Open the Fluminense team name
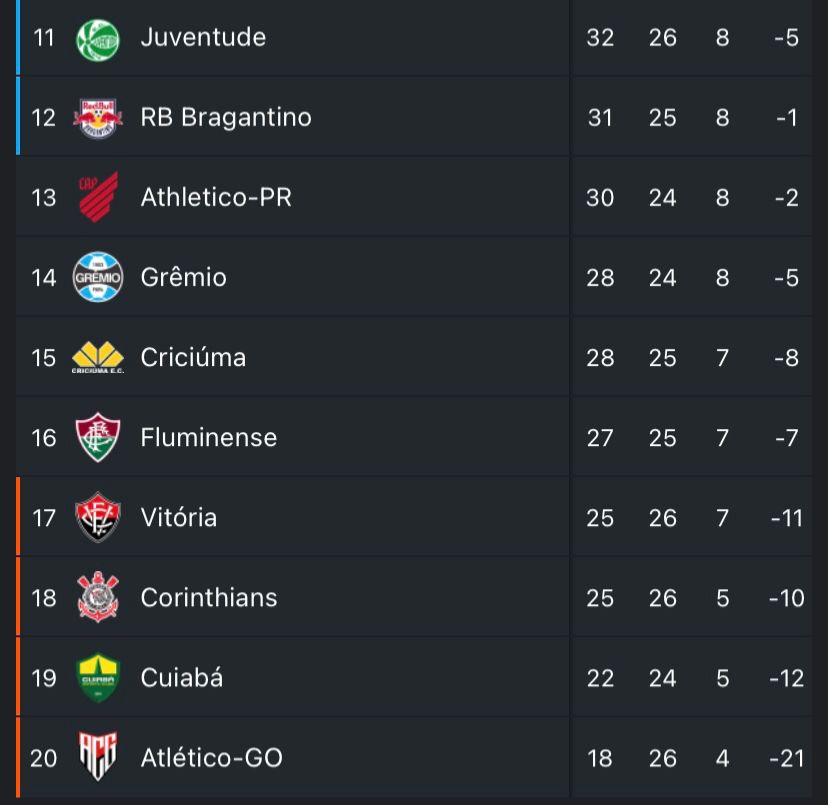 [x=209, y=437]
